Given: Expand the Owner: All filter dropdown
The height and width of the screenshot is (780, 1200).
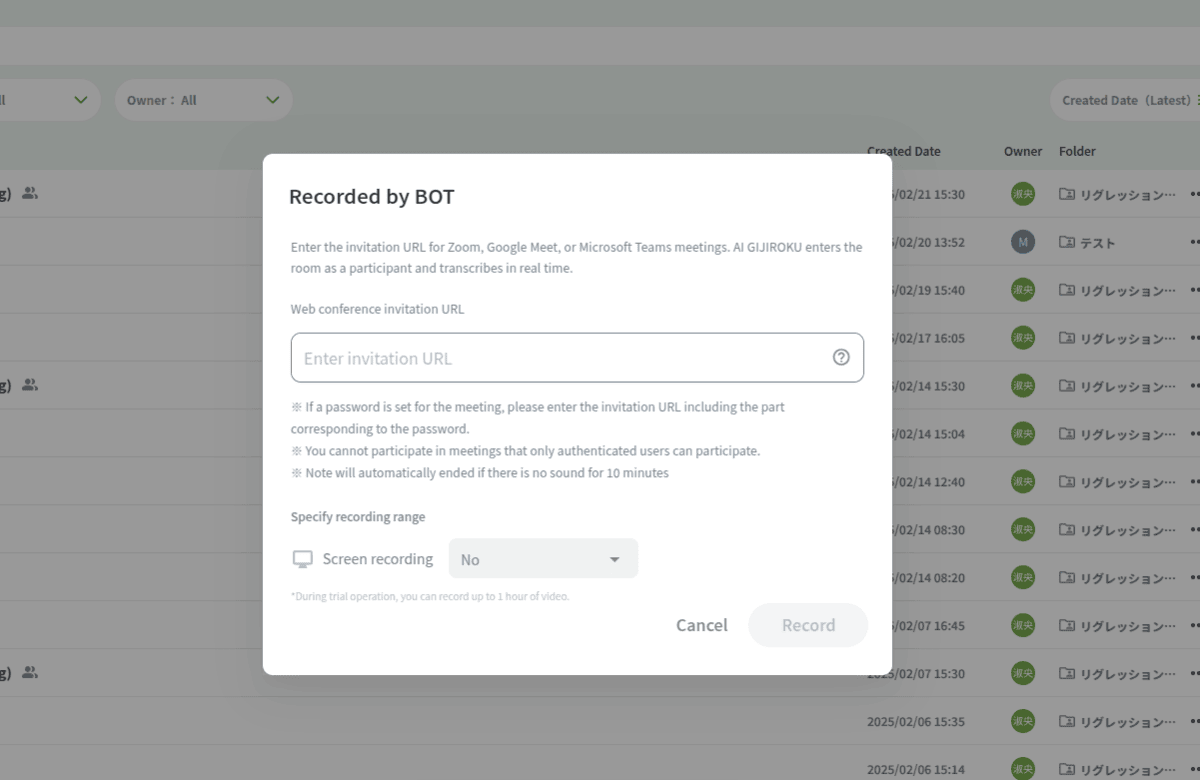Looking at the screenshot, I should [204, 100].
